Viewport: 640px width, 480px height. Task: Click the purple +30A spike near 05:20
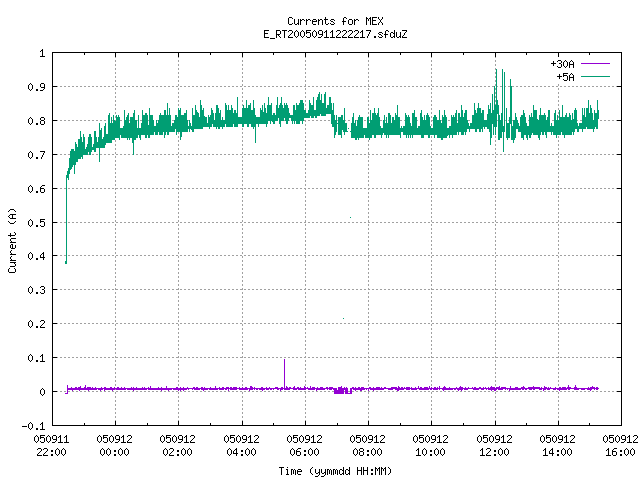(284, 373)
